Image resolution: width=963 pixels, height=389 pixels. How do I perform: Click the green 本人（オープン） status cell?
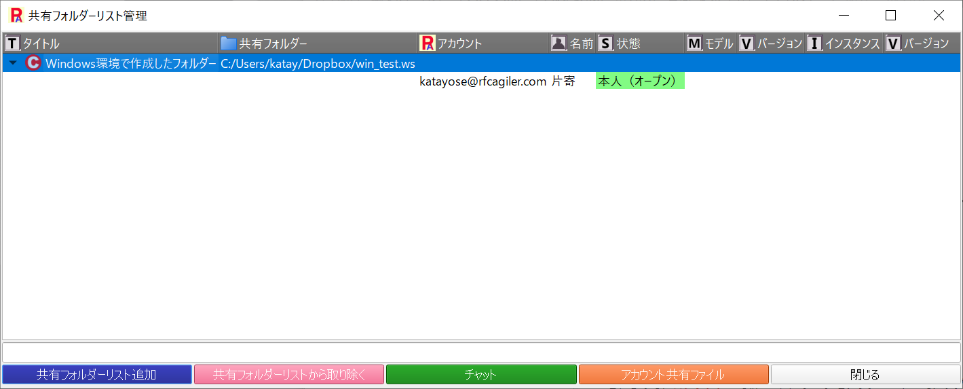click(x=640, y=81)
